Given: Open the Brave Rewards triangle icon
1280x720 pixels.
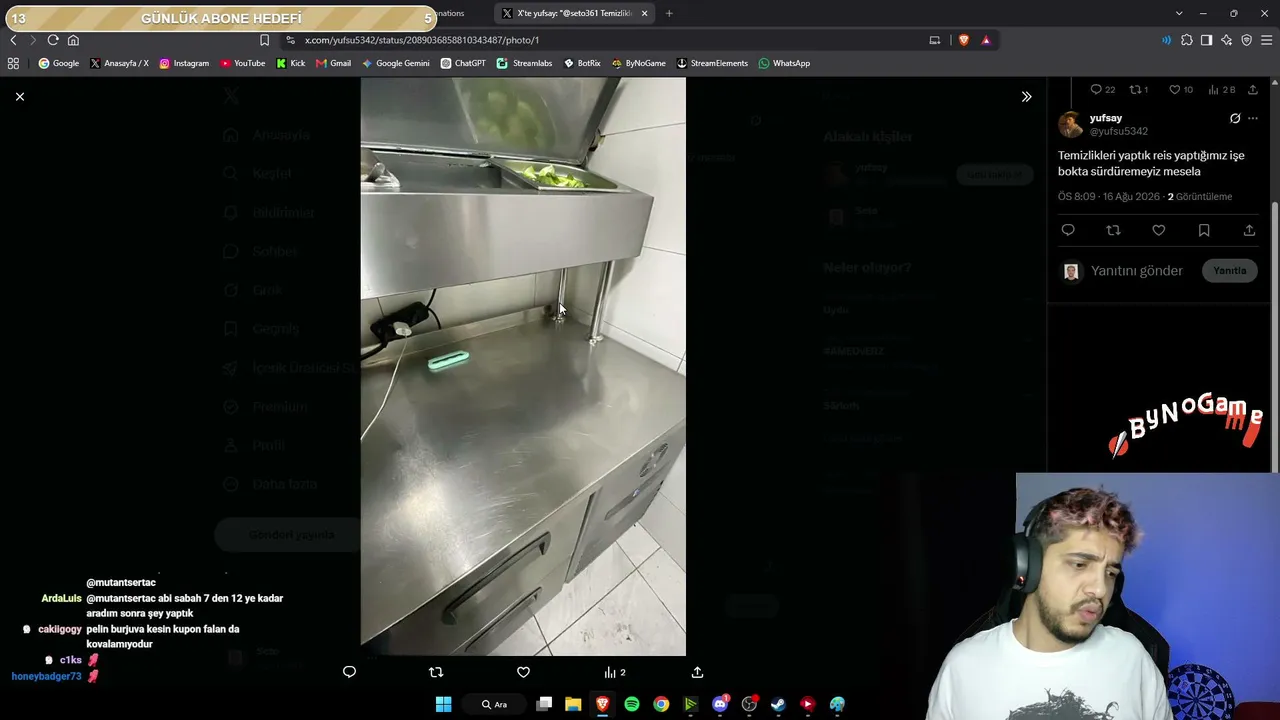Looking at the screenshot, I should tap(986, 40).
